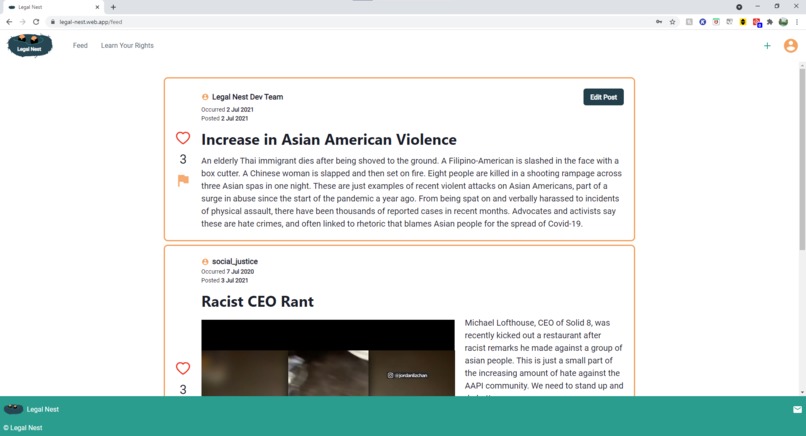Screen dimensions: 806x436
Task: Open the Learn Your Rights page
Action: pos(127,46)
